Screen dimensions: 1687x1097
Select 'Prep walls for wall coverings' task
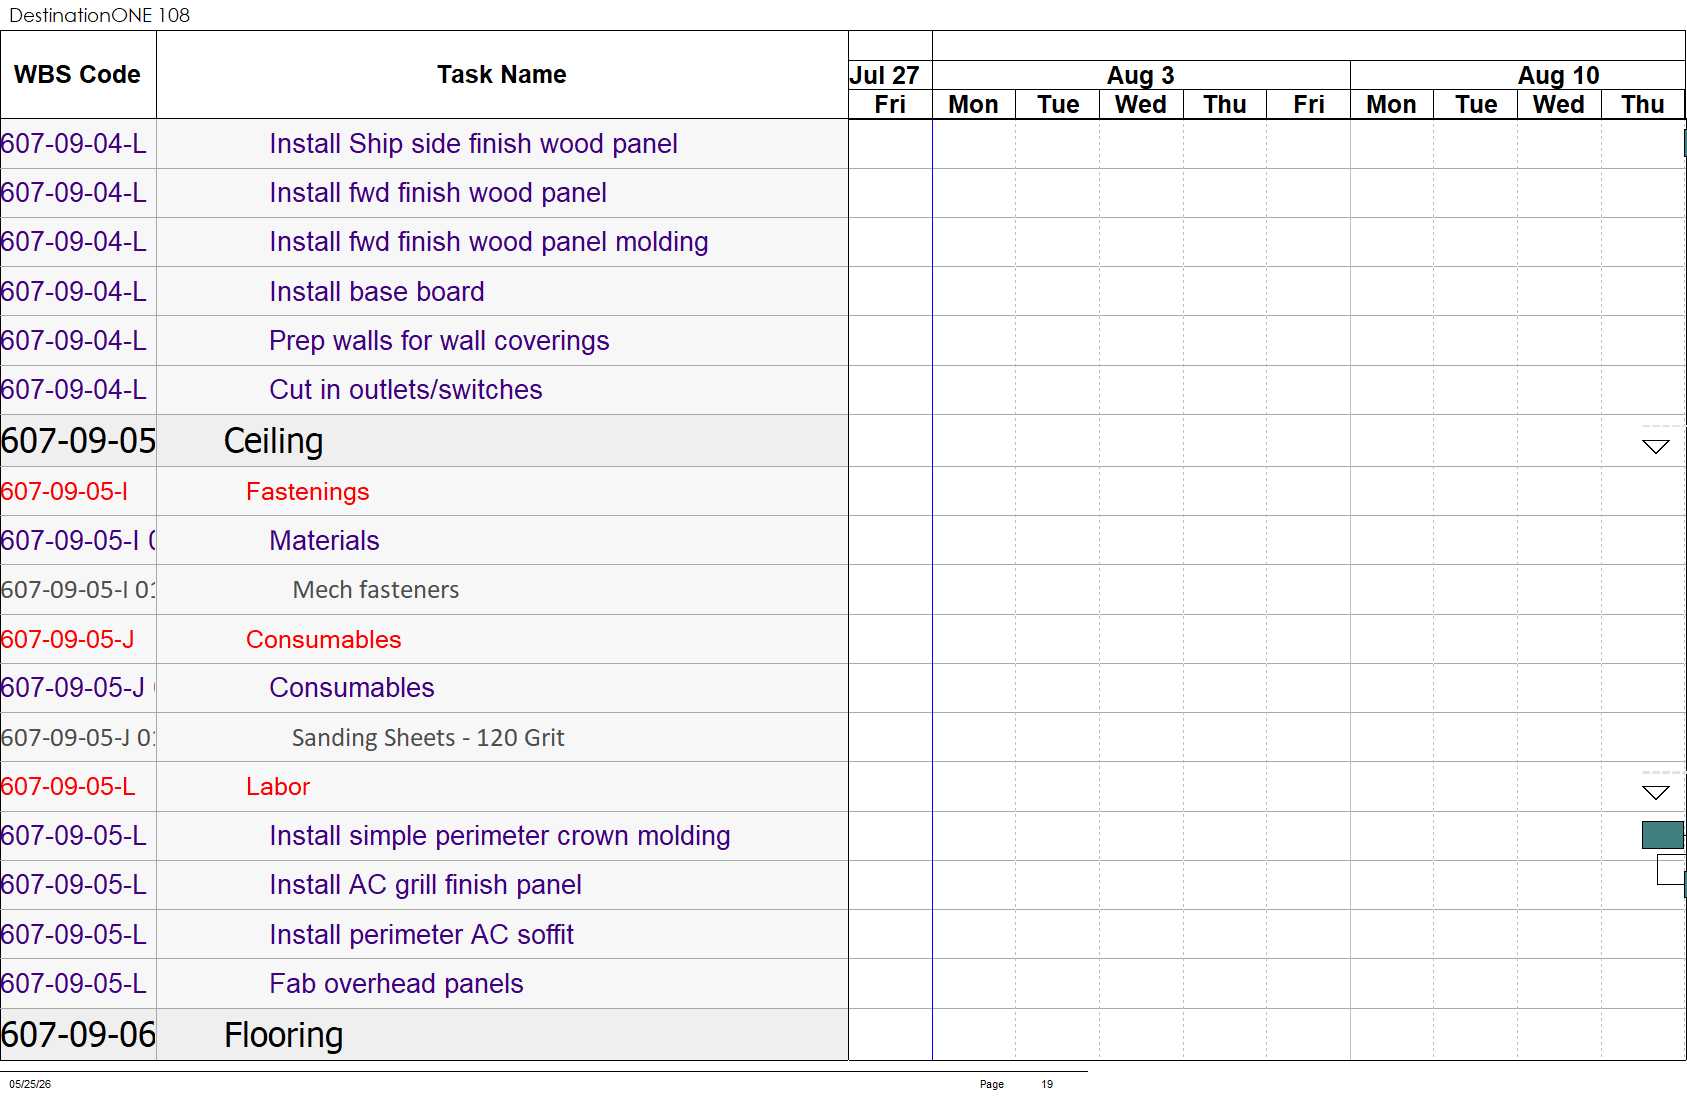[x=439, y=341]
